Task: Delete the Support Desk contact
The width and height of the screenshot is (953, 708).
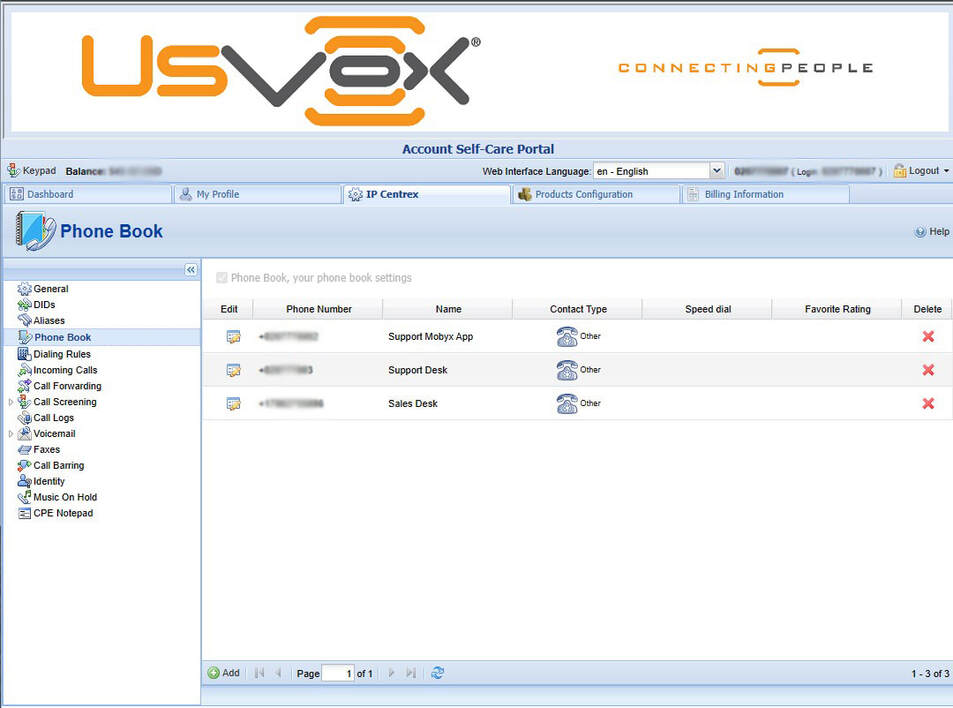Action: 928,370
